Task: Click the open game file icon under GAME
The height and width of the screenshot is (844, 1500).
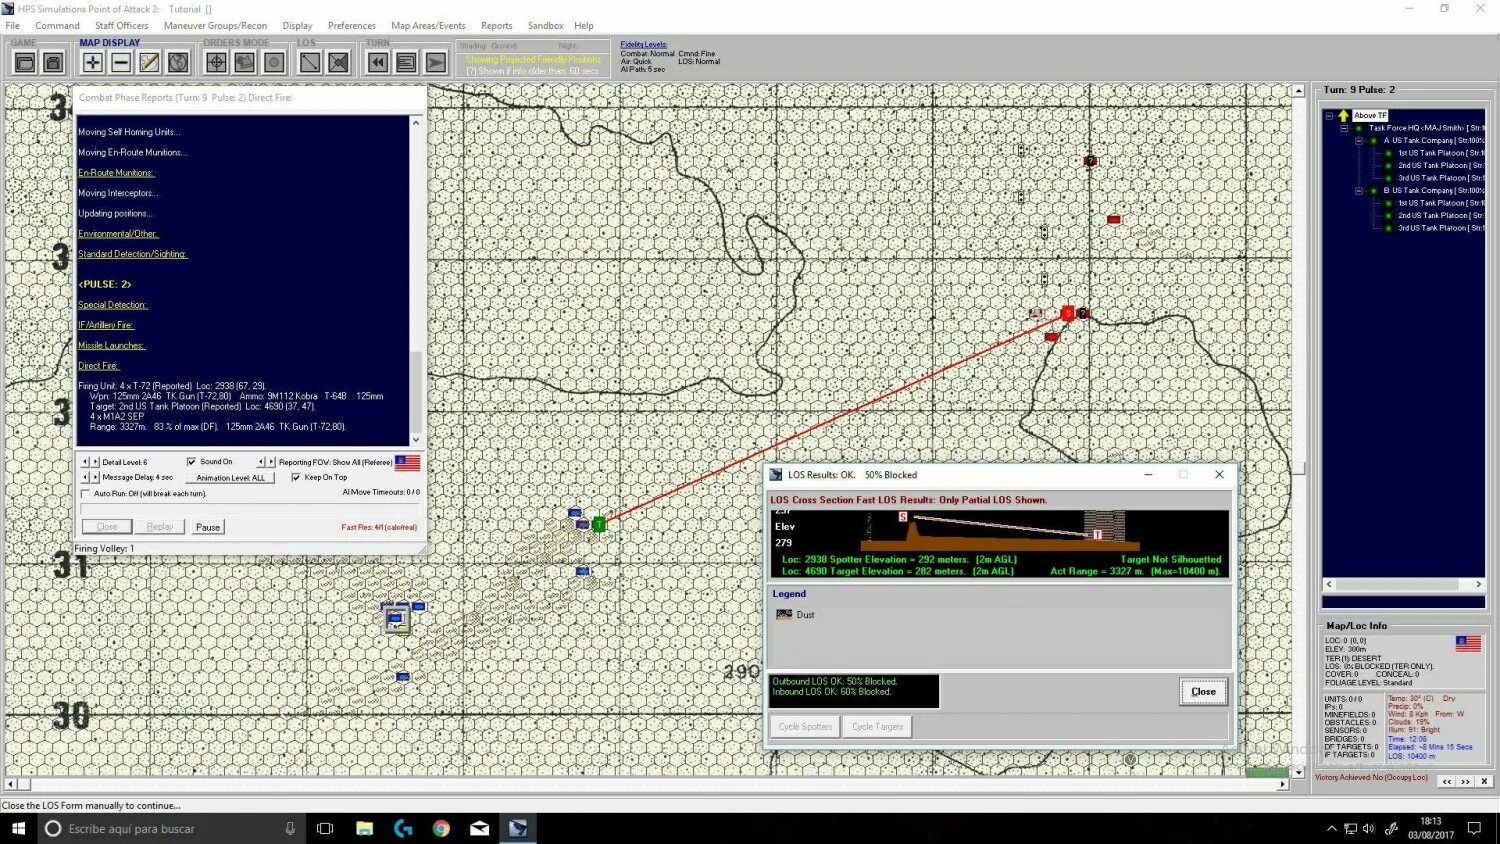Action: 25,63
